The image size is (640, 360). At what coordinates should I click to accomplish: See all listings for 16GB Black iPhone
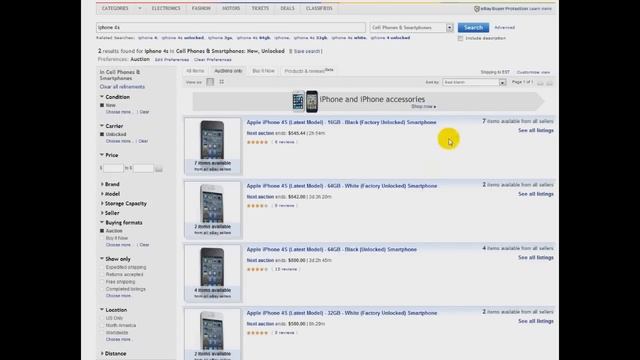(x=536, y=131)
